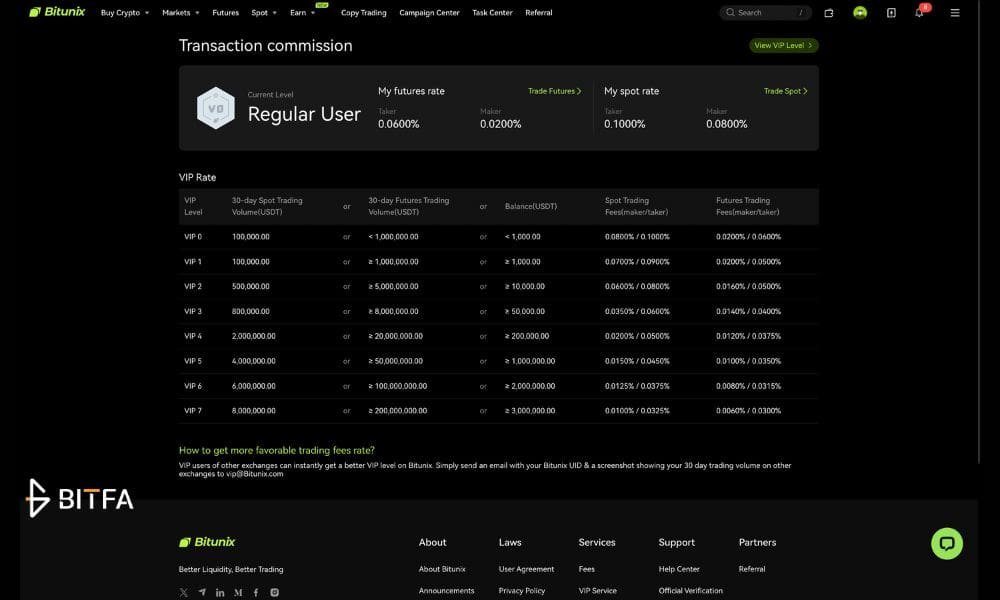Image resolution: width=1000 pixels, height=600 pixels.
Task: Open Bitunix Medium social icon
Action: point(238,592)
